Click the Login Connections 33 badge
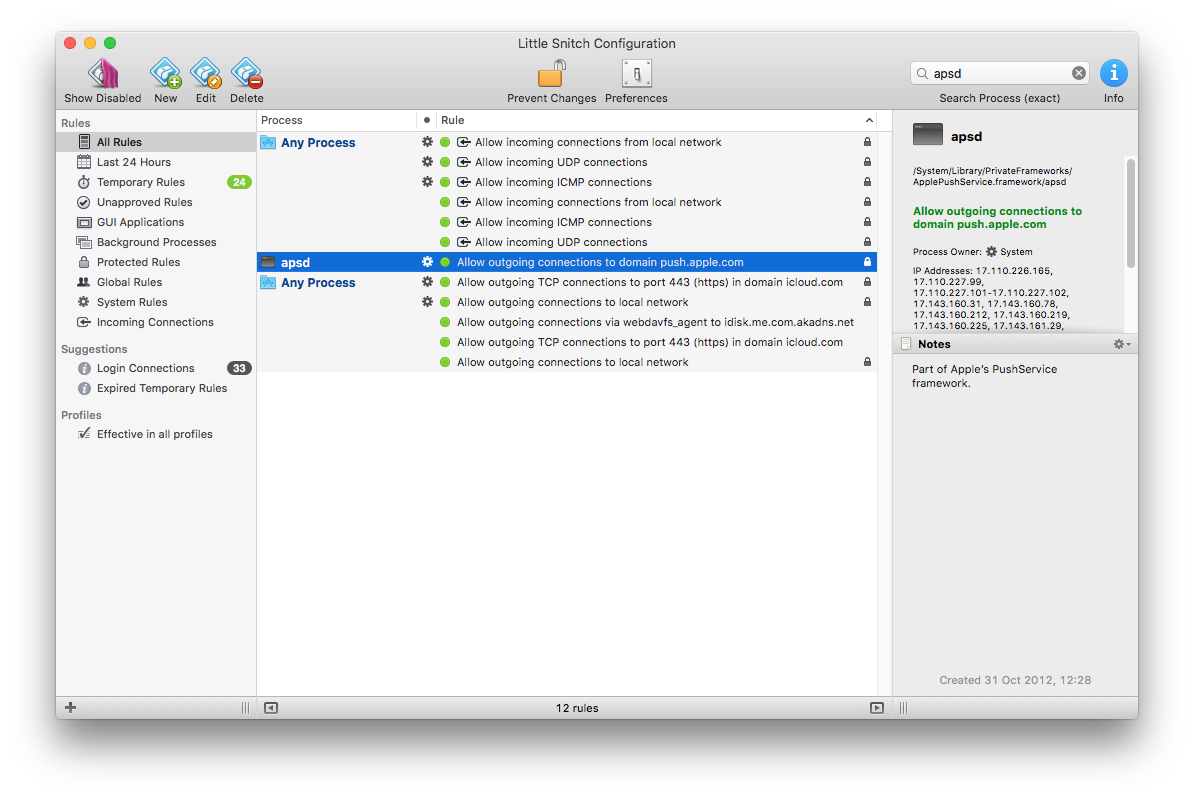 [x=239, y=368]
